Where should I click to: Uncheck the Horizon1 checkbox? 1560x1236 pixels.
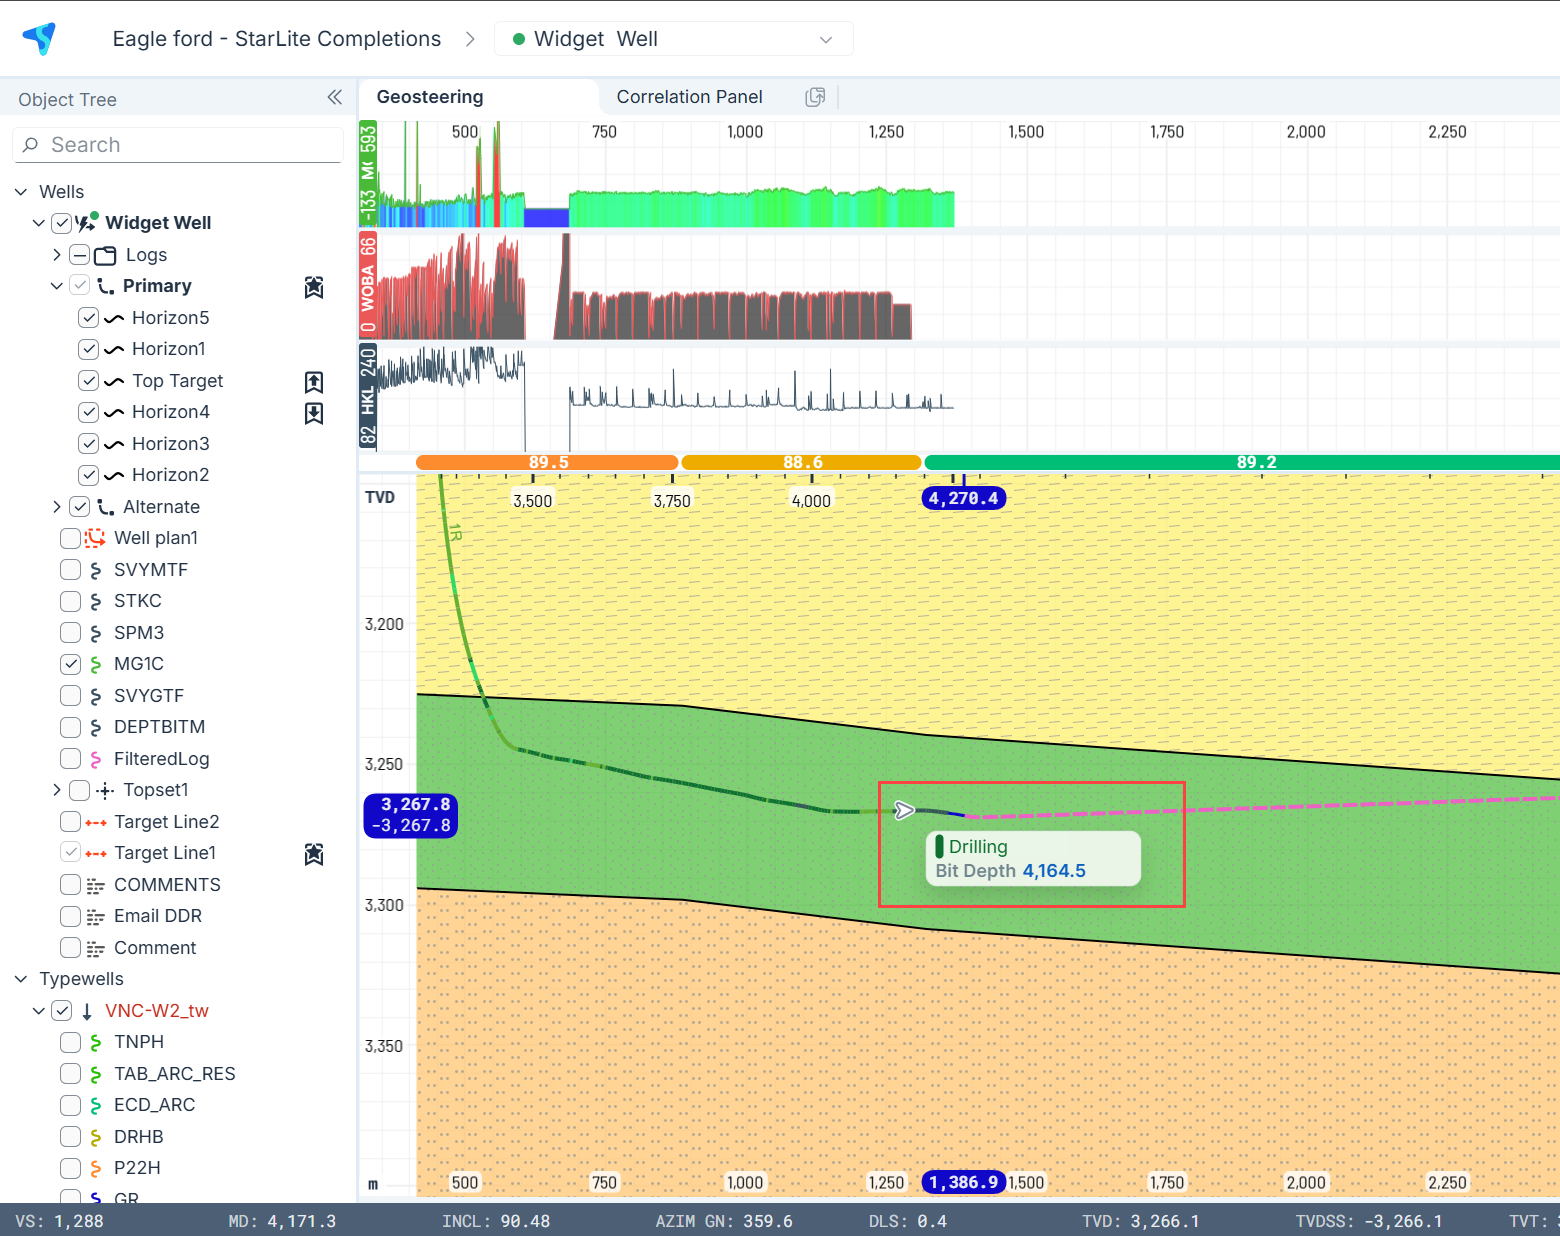(x=88, y=349)
